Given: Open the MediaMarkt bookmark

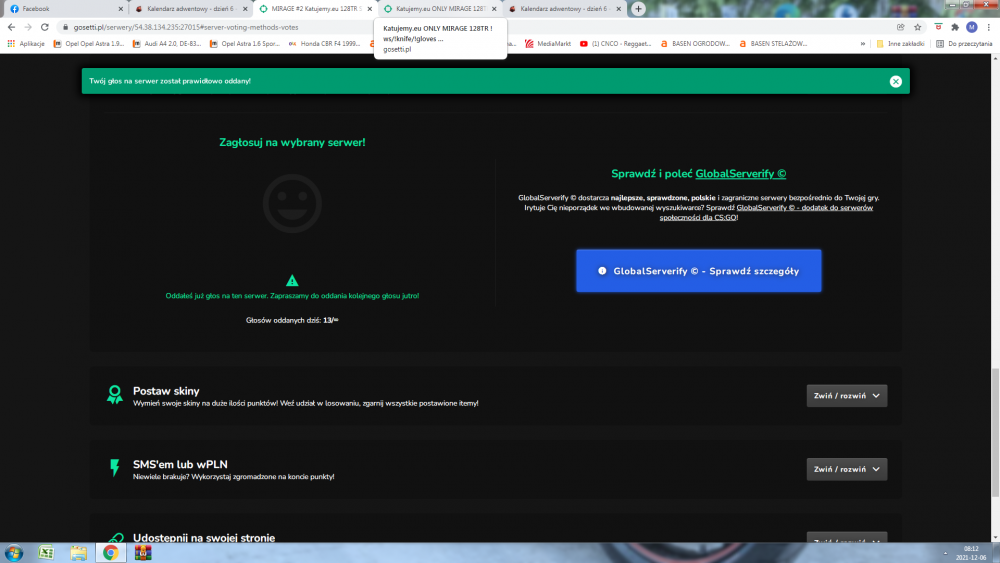Looking at the screenshot, I should click(x=548, y=44).
